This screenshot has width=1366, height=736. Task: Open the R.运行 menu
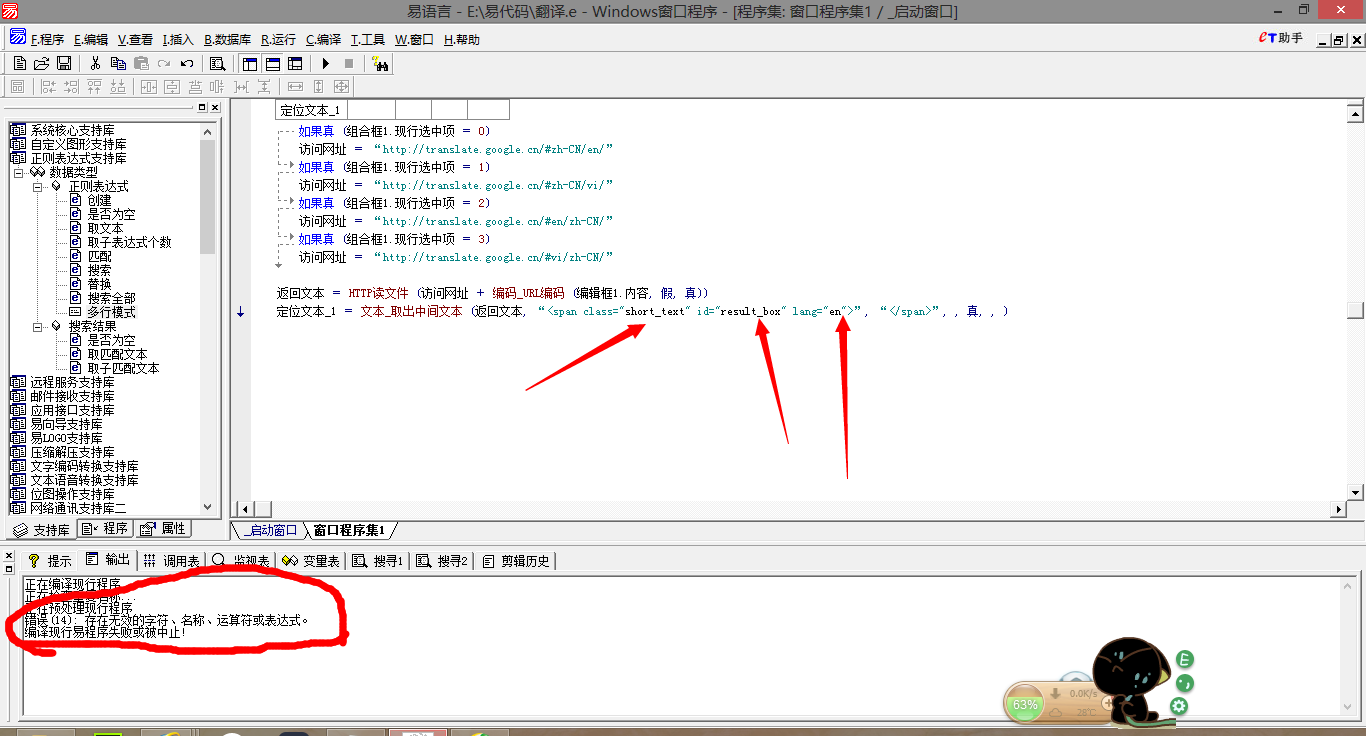pos(278,40)
